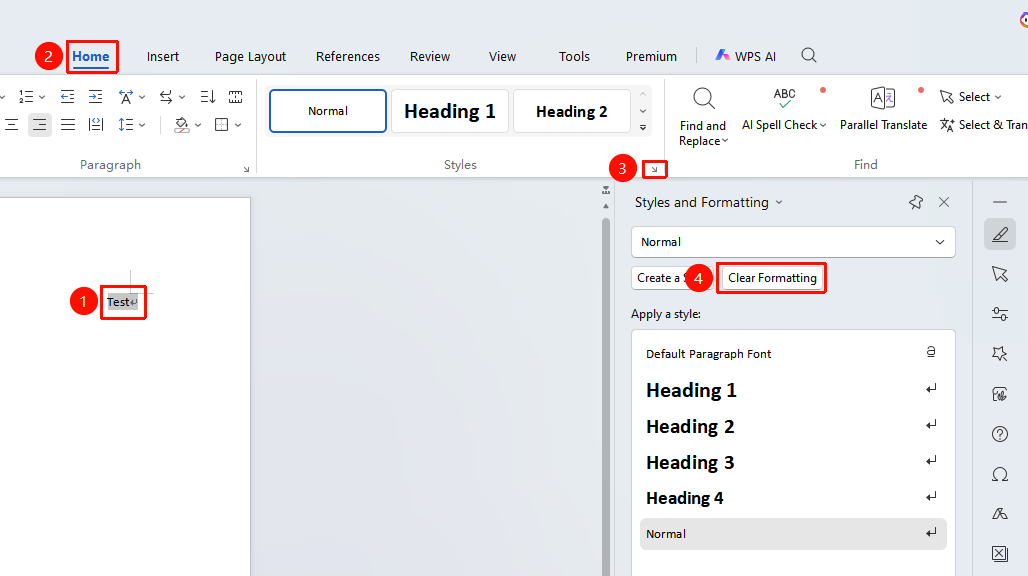1028x576 pixels.
Task: Open the Paragraph dialog launcher
Action: click(247, 169)
